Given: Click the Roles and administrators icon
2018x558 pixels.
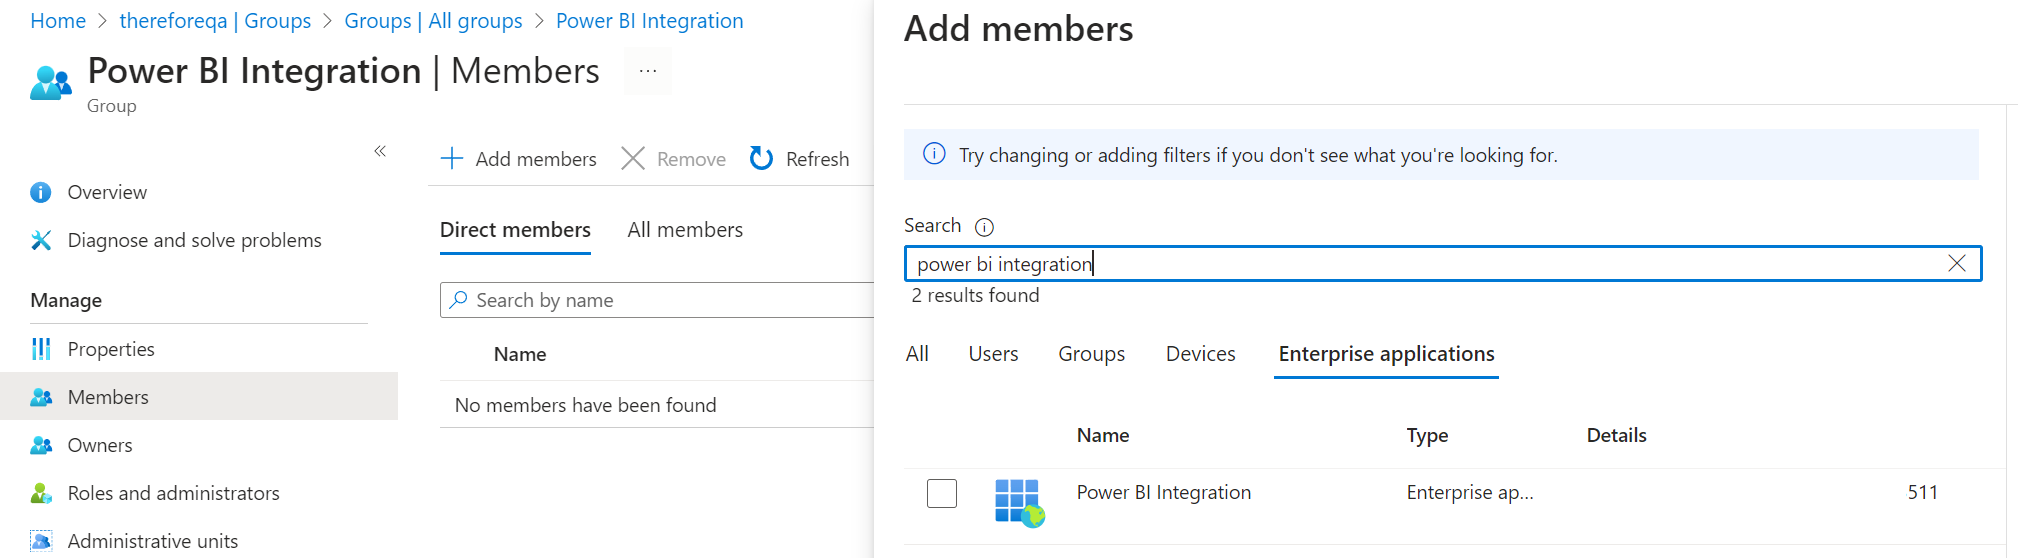Looking at the screenshot, I should (41, 493).
